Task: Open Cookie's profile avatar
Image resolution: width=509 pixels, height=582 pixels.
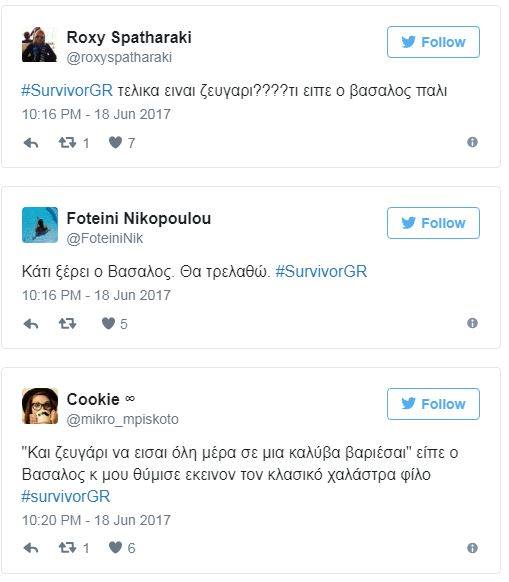Action: pos(40,406)
